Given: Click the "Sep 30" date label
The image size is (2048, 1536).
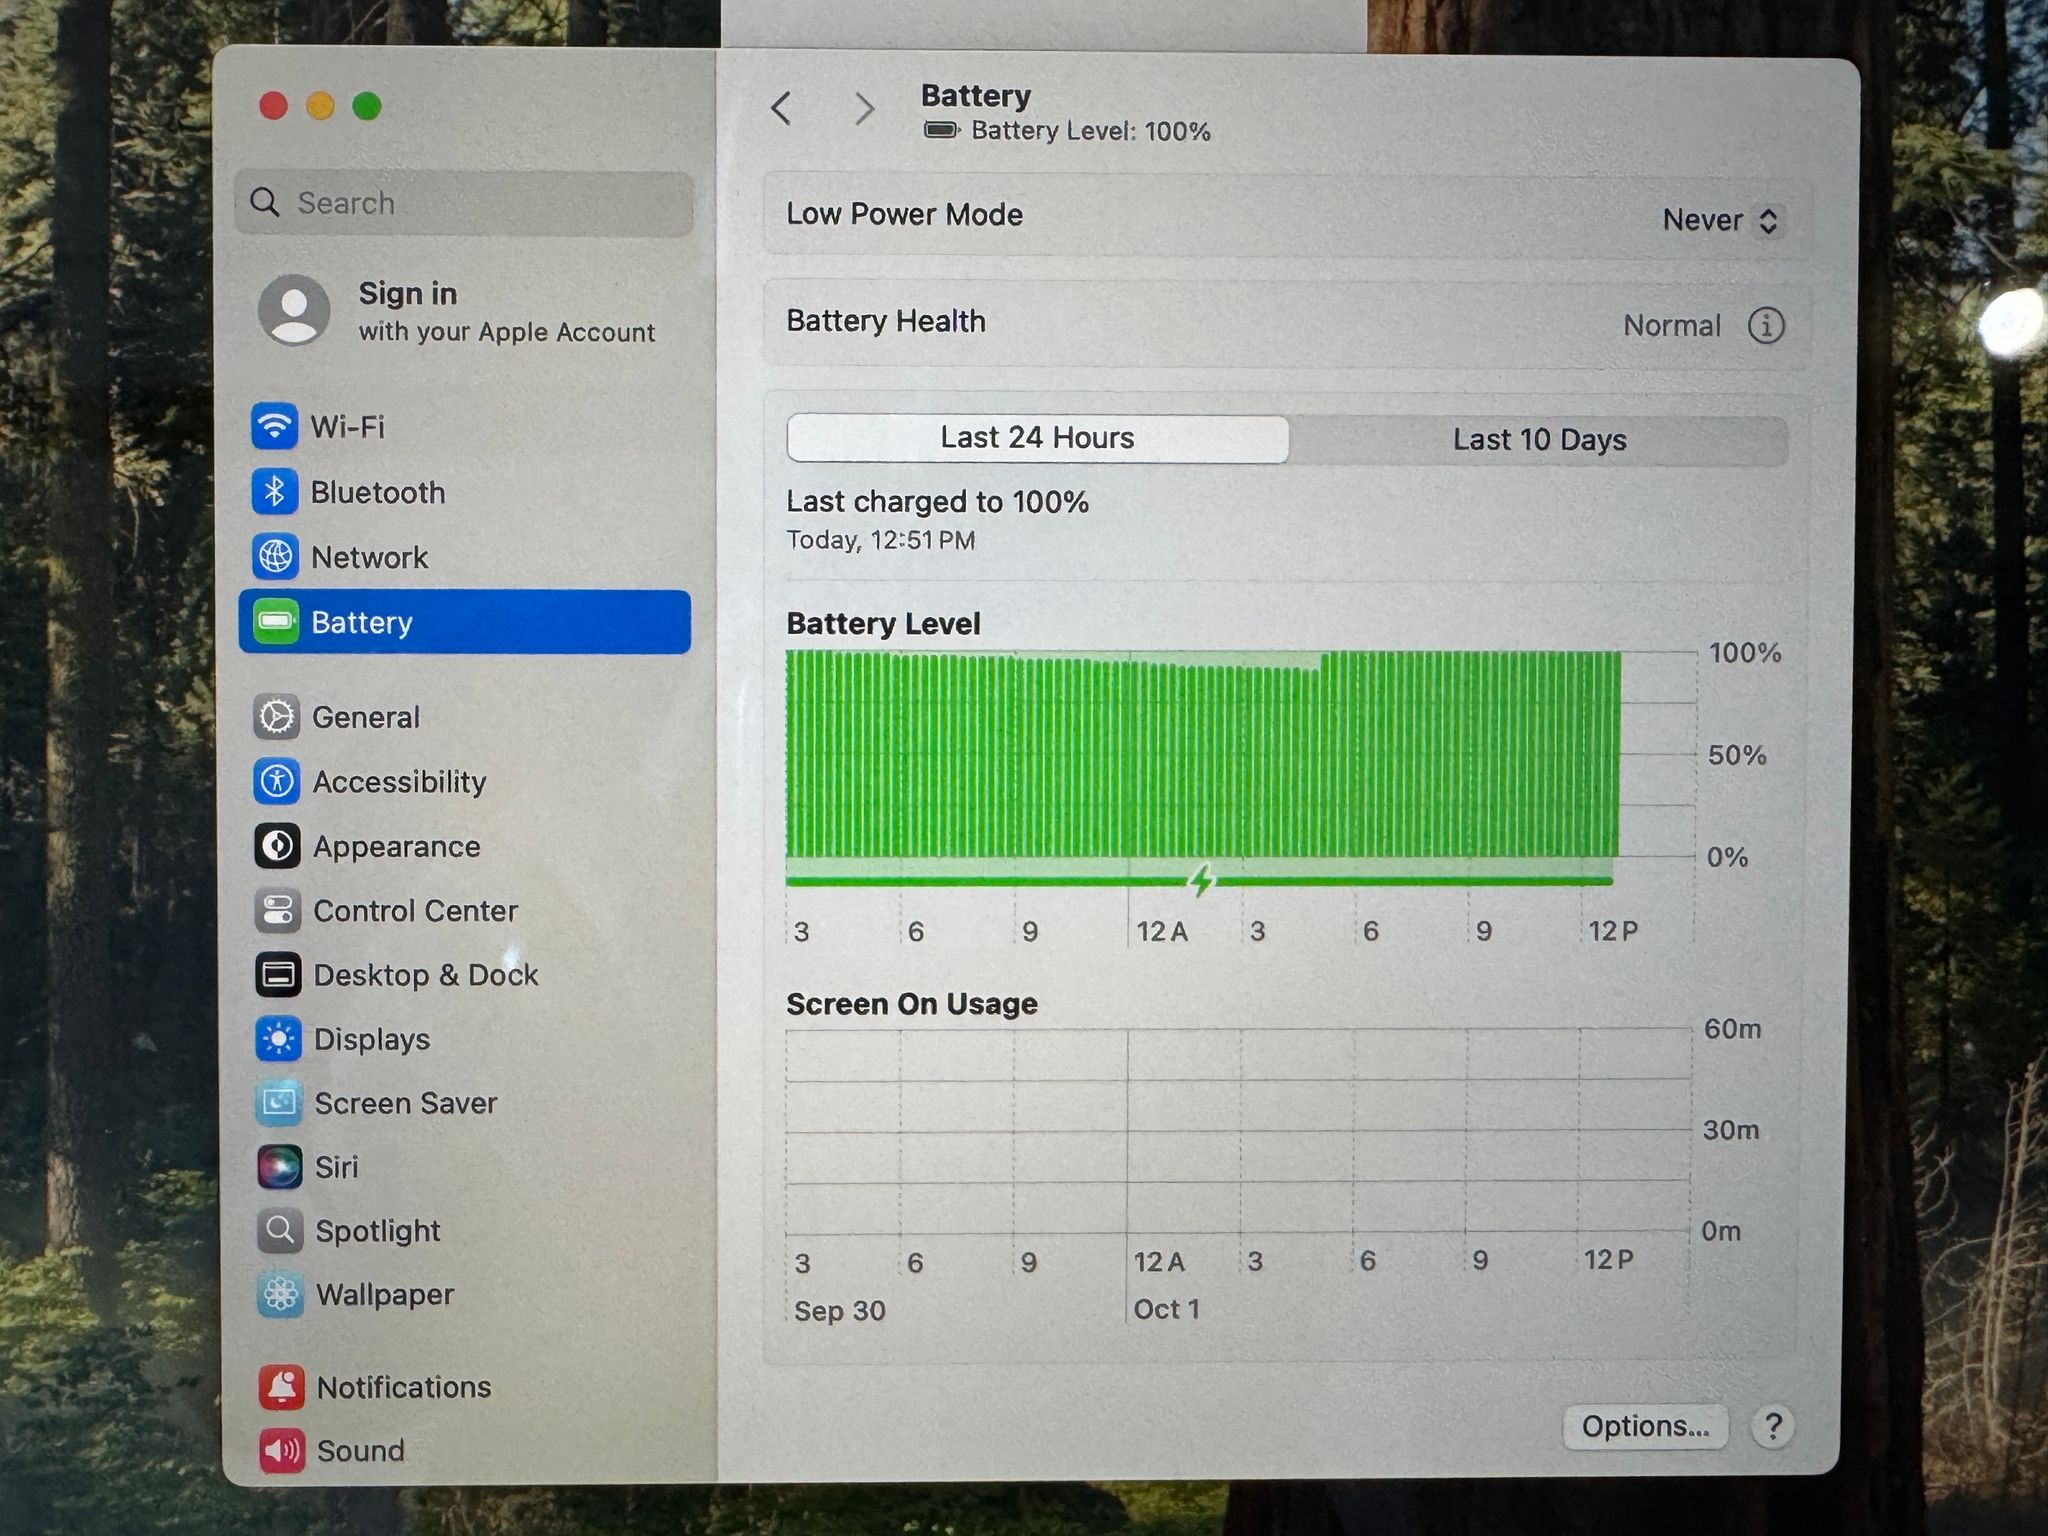Looking at the screenshot, I should coord(839,1310).
